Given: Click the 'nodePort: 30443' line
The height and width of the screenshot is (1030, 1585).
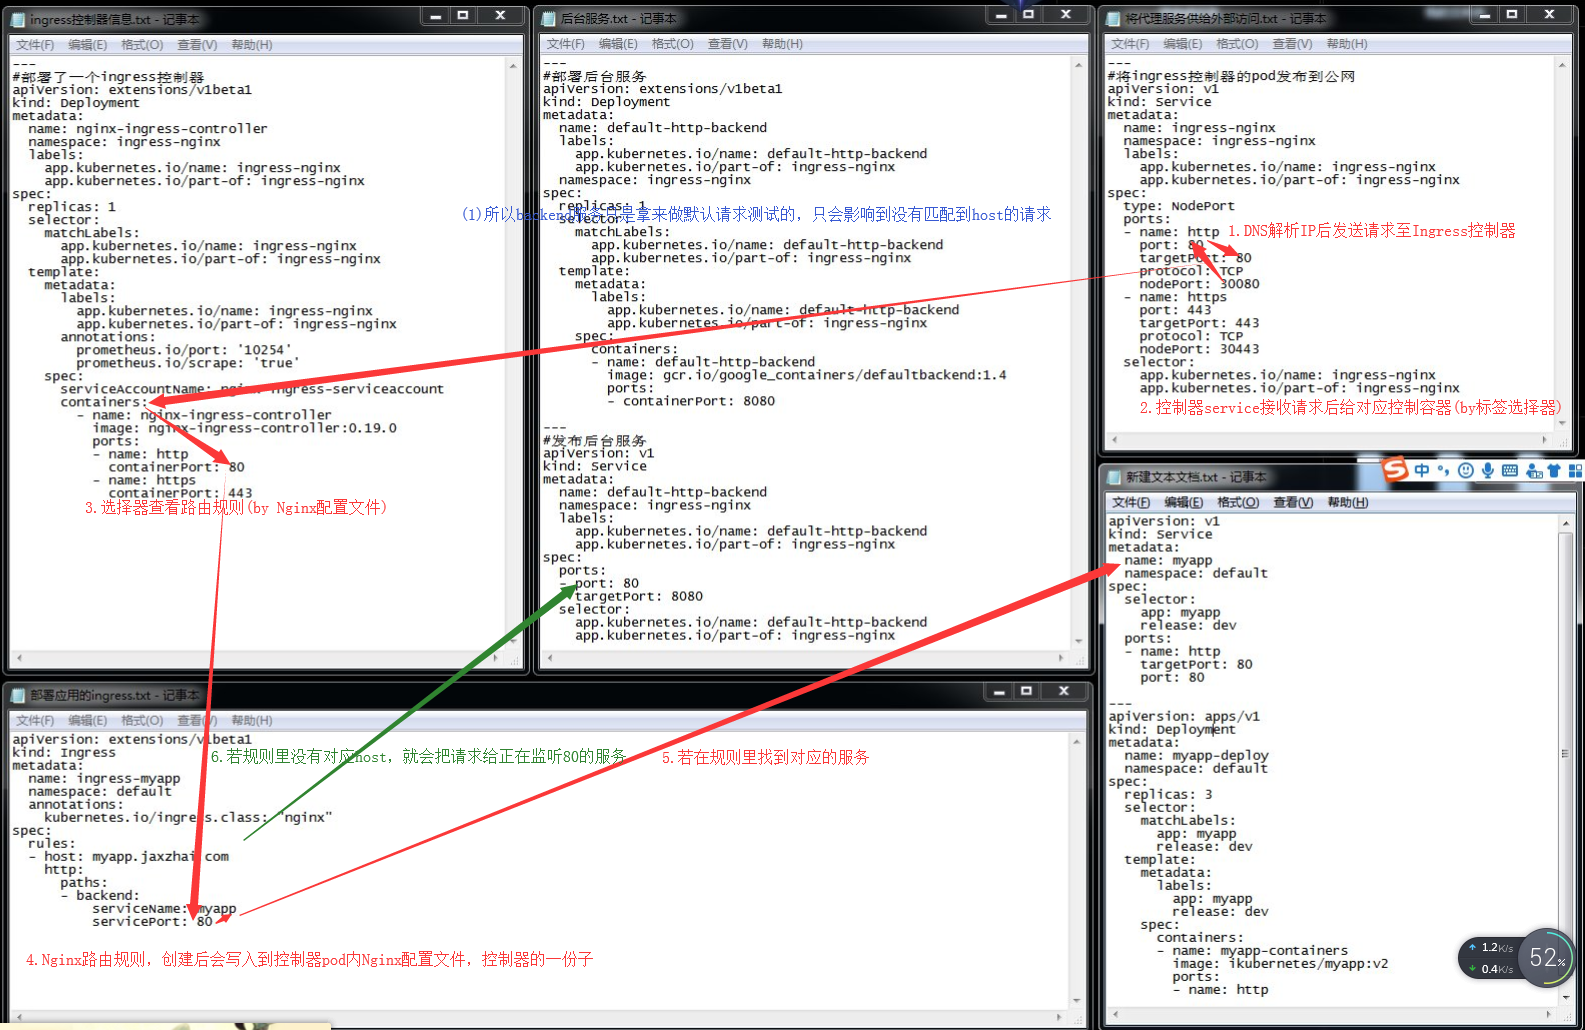Looking at the screenshot, I should pos(1199,349).
